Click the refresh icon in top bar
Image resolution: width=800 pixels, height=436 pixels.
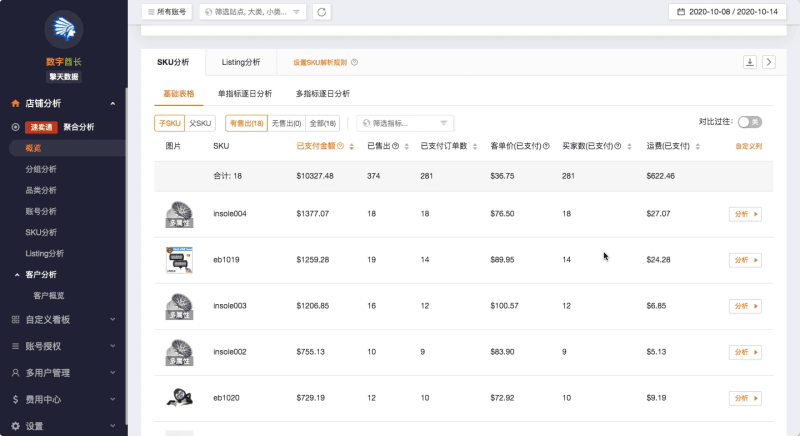pos(321,12)
